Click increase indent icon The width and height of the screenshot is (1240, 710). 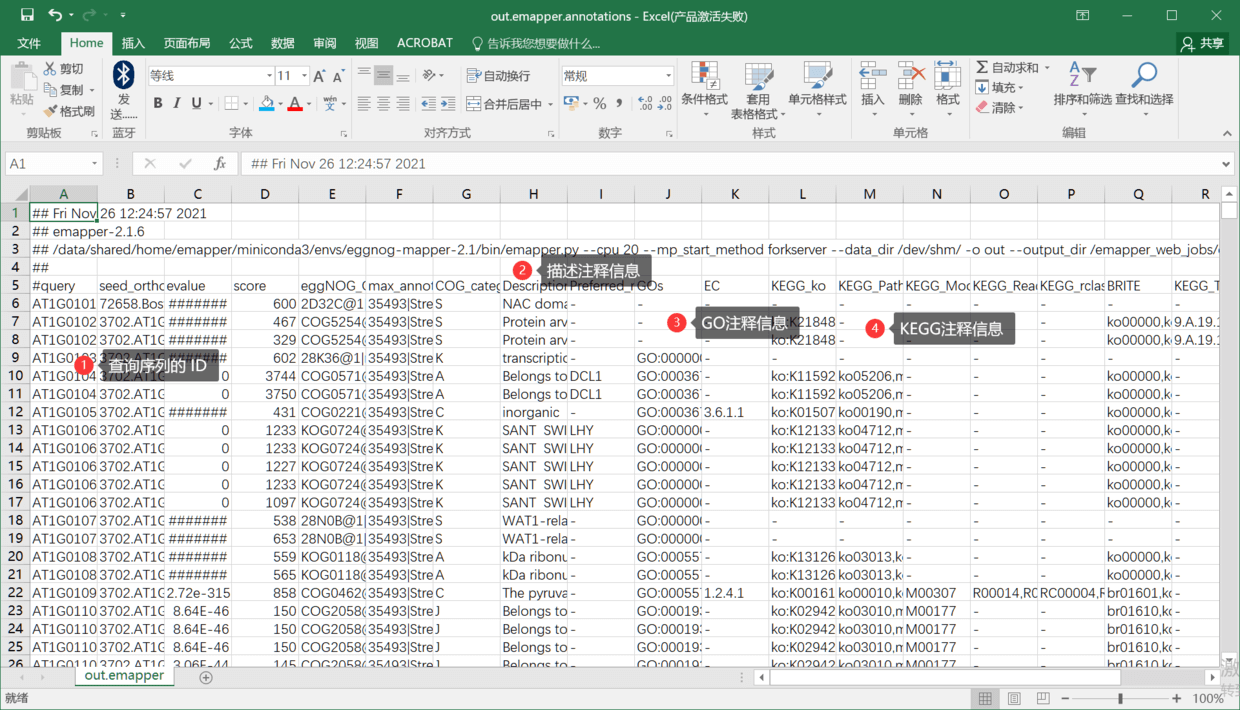pyautogui.click(x=447, y=103)
